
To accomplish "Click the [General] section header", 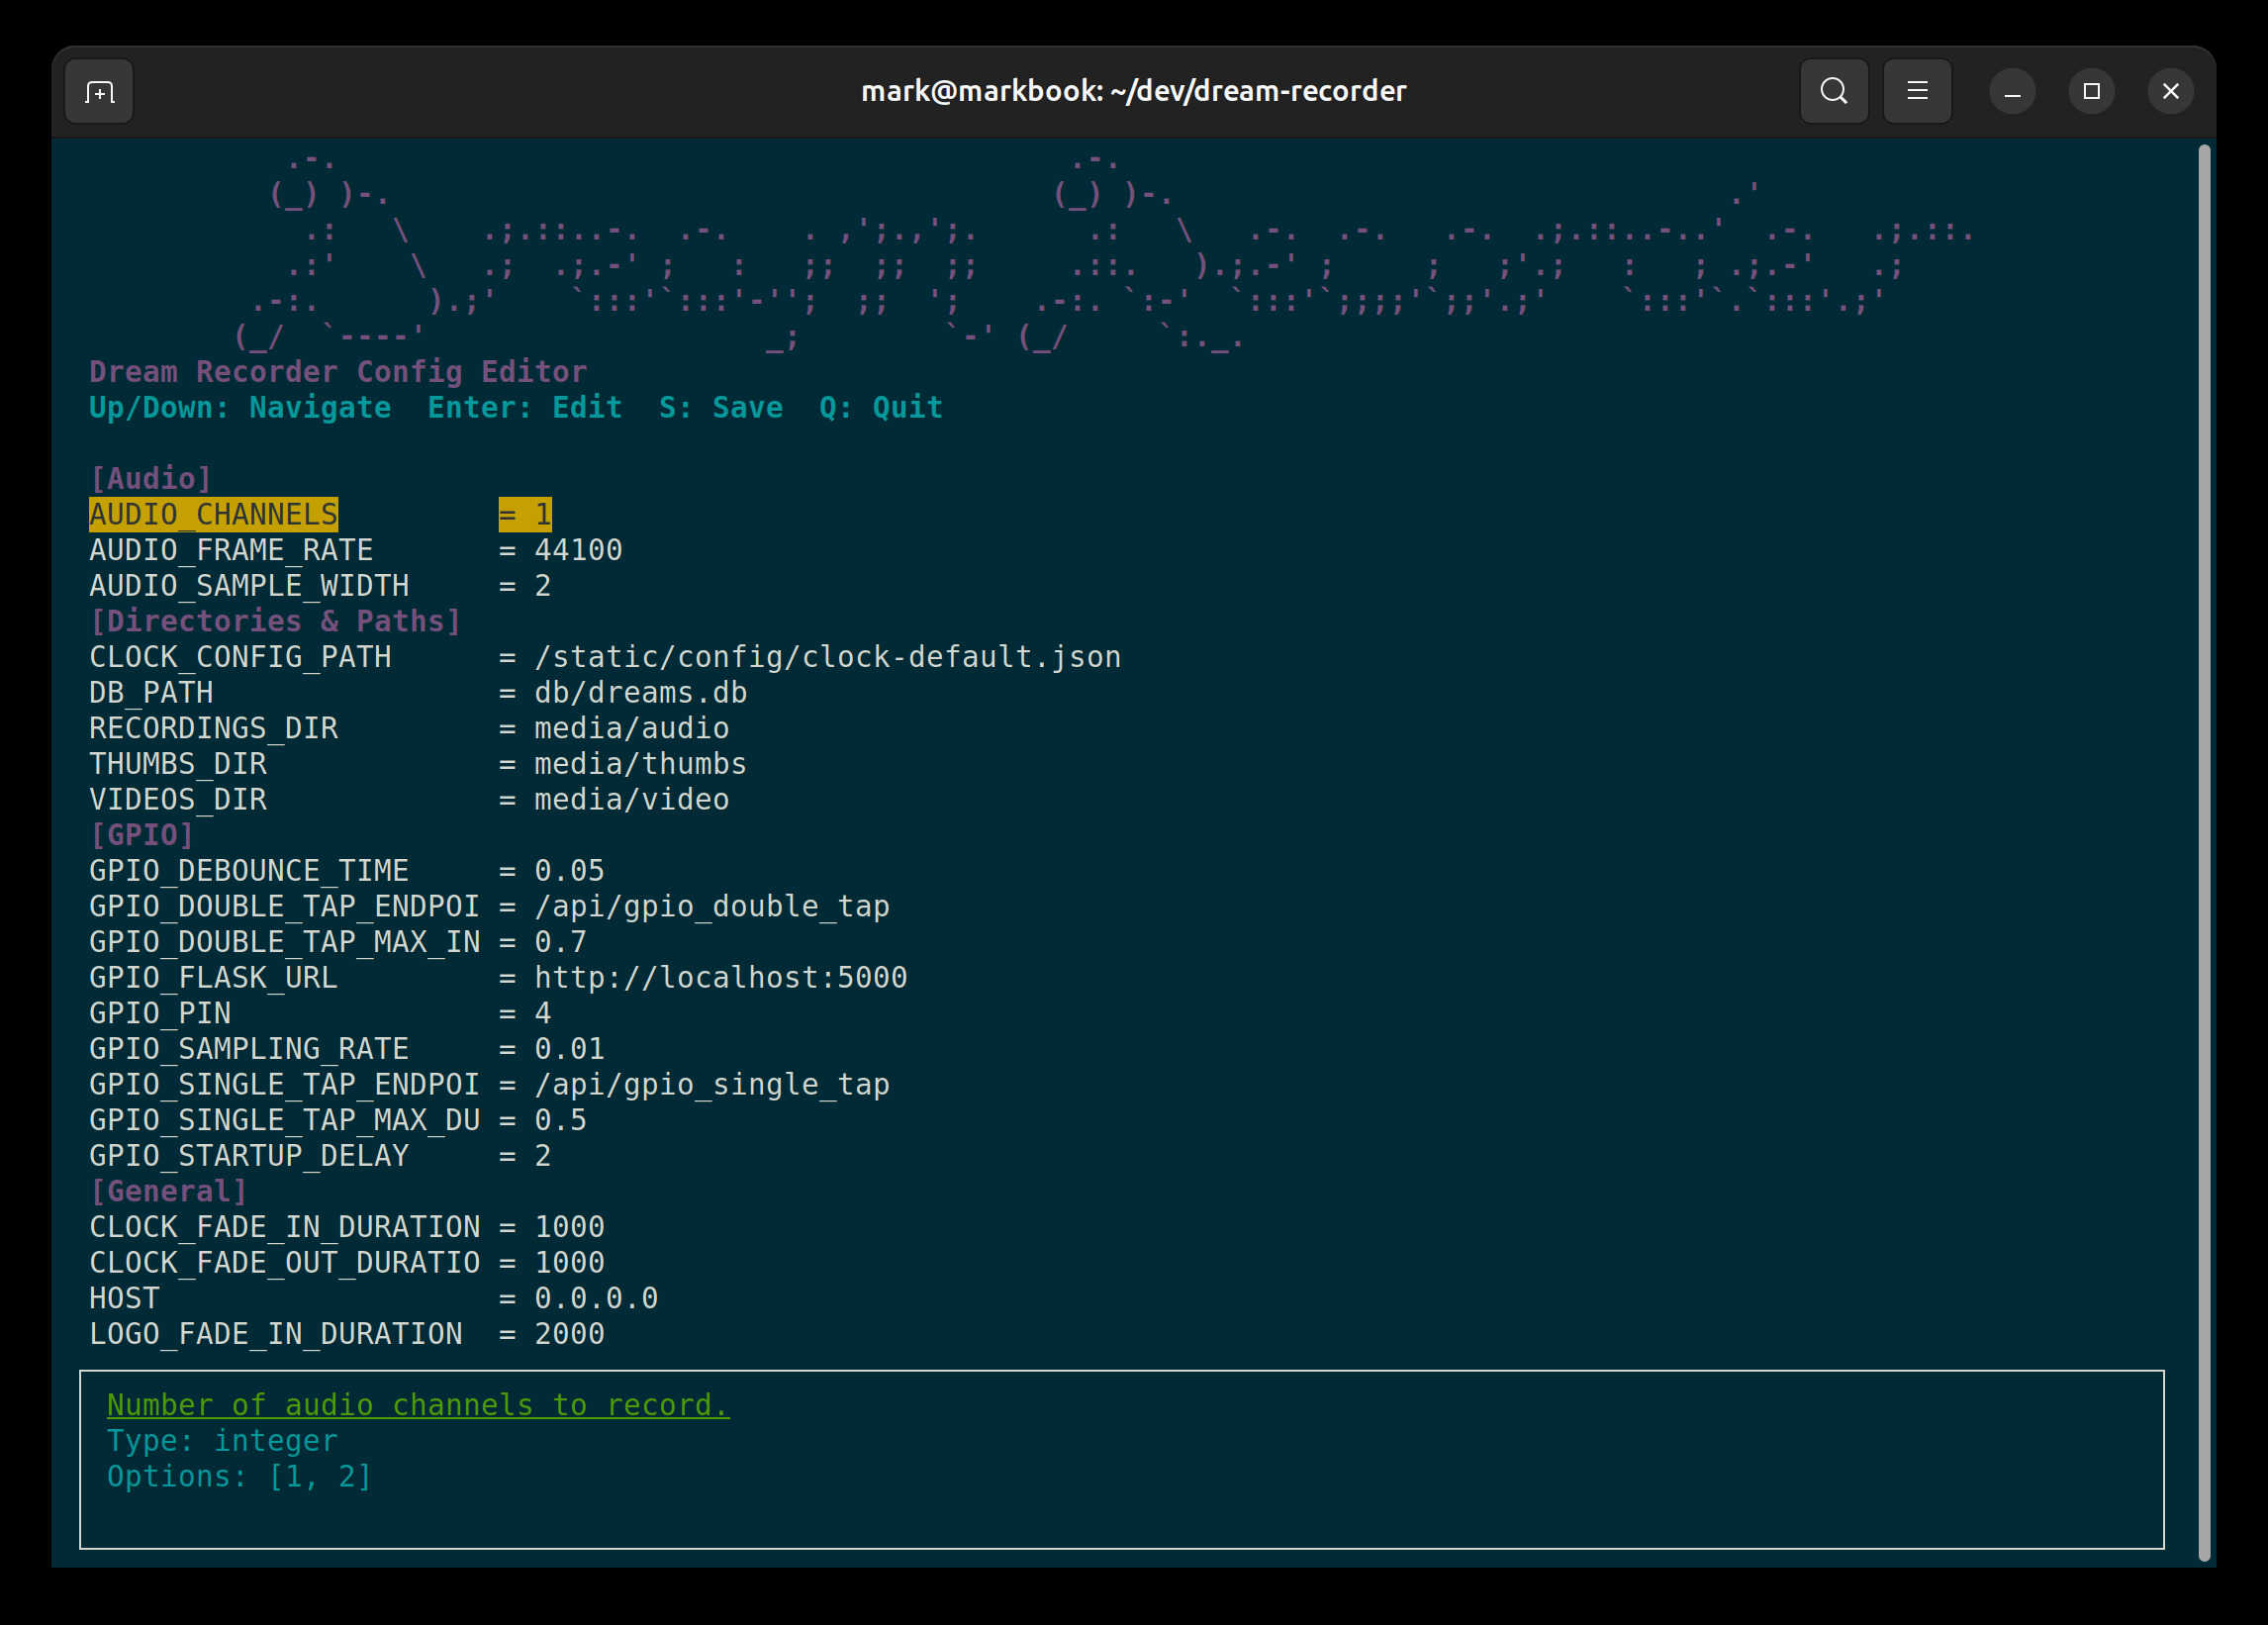I will click(168, 1190).
